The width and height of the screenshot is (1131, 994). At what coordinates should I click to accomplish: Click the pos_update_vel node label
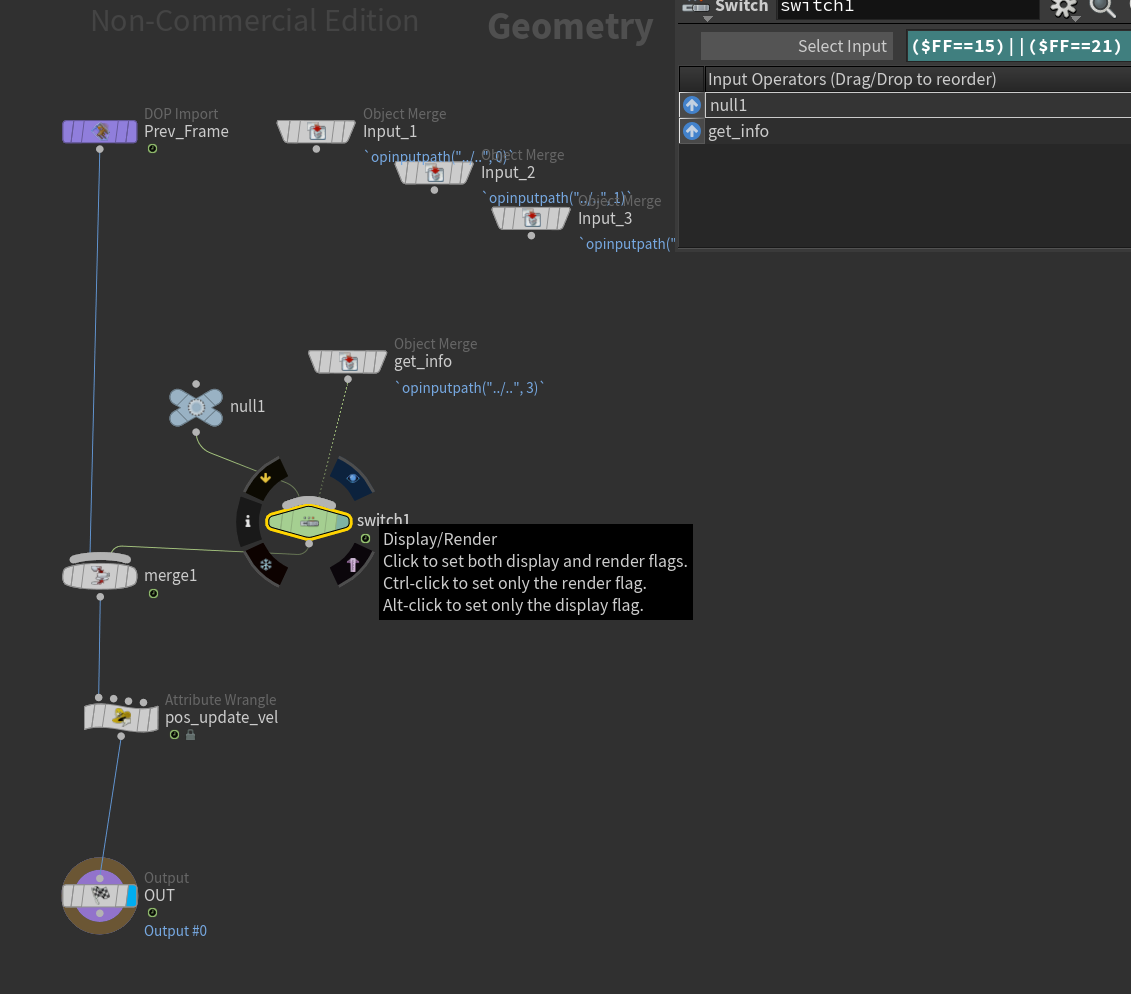pyautogui.click(x=221, y=718)
